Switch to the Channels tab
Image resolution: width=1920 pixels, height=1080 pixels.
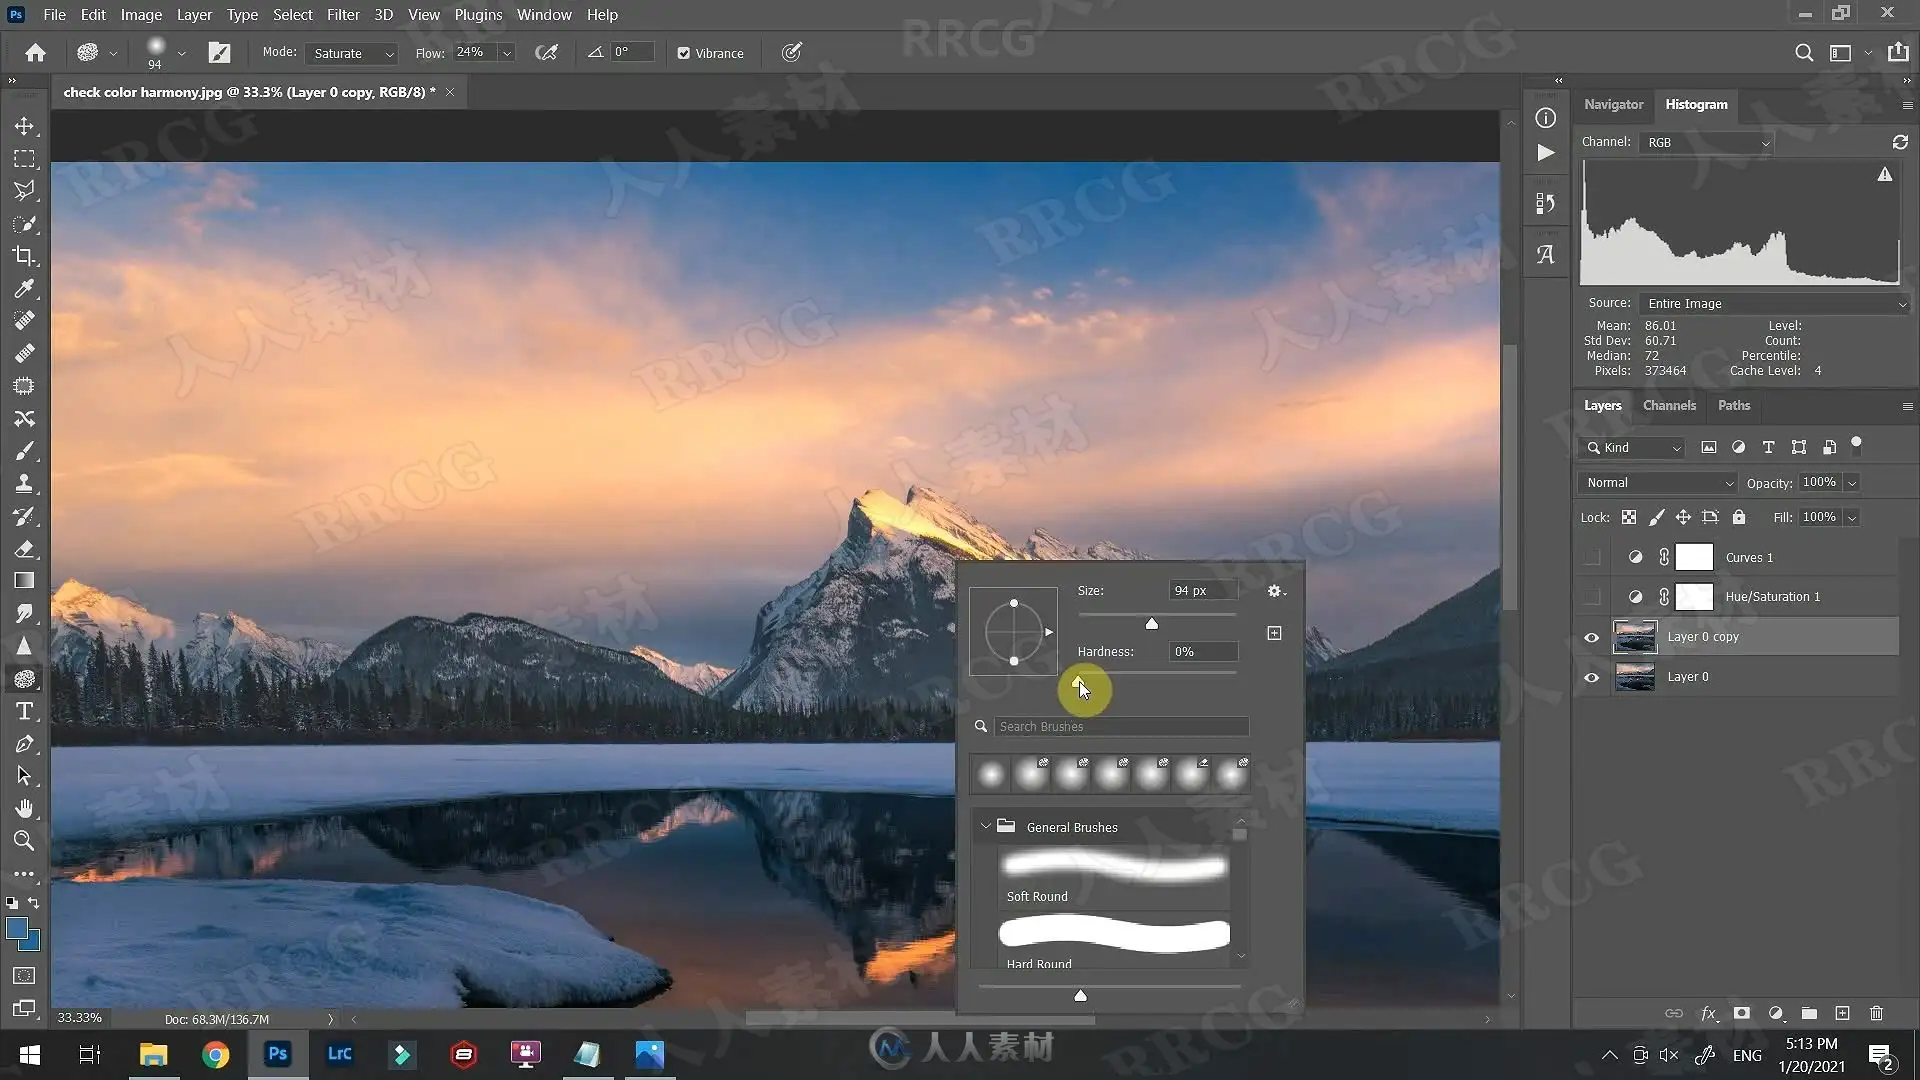coord(1669,405)
